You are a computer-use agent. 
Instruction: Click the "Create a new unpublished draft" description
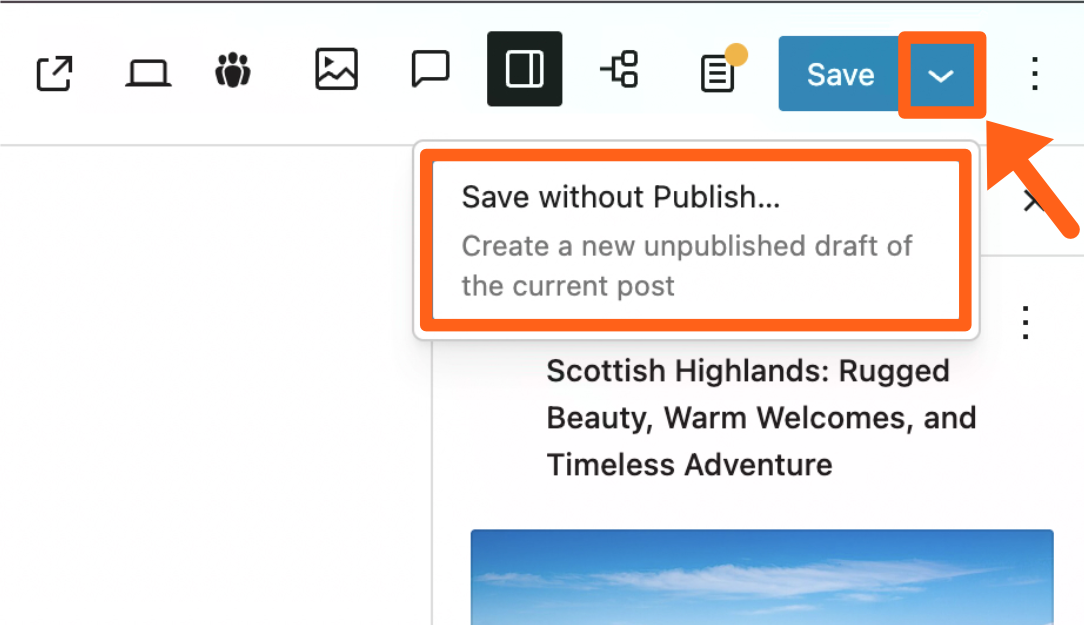686,266
